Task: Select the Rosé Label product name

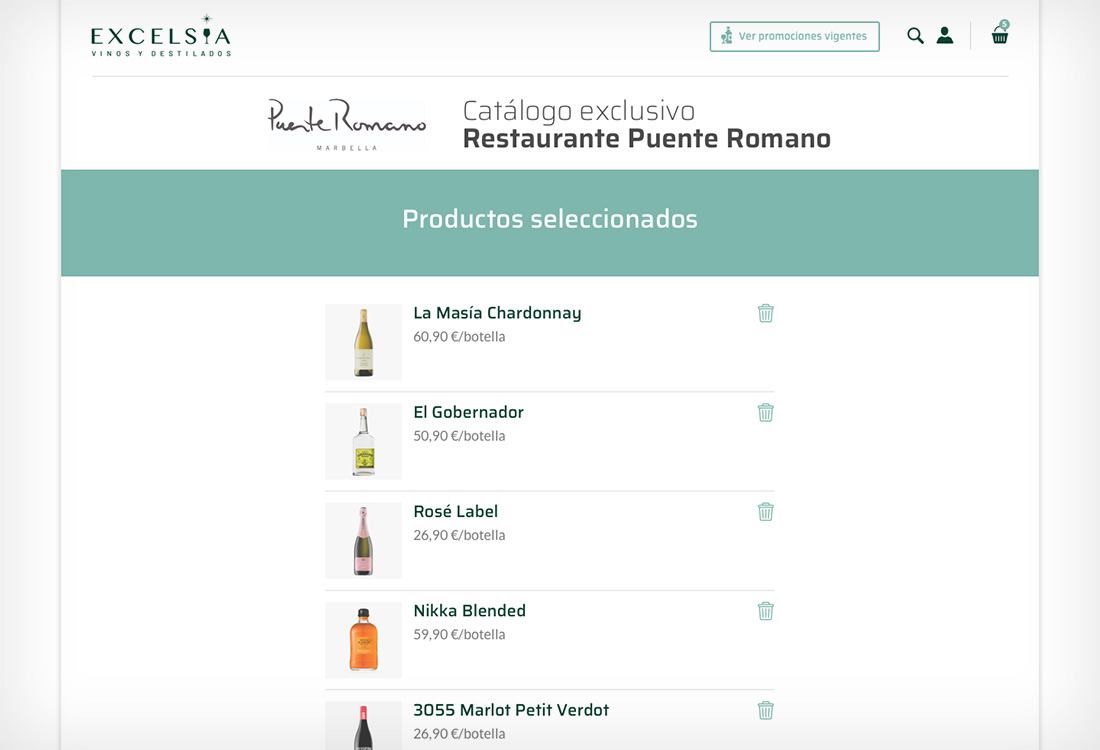Action: point(455,511)
